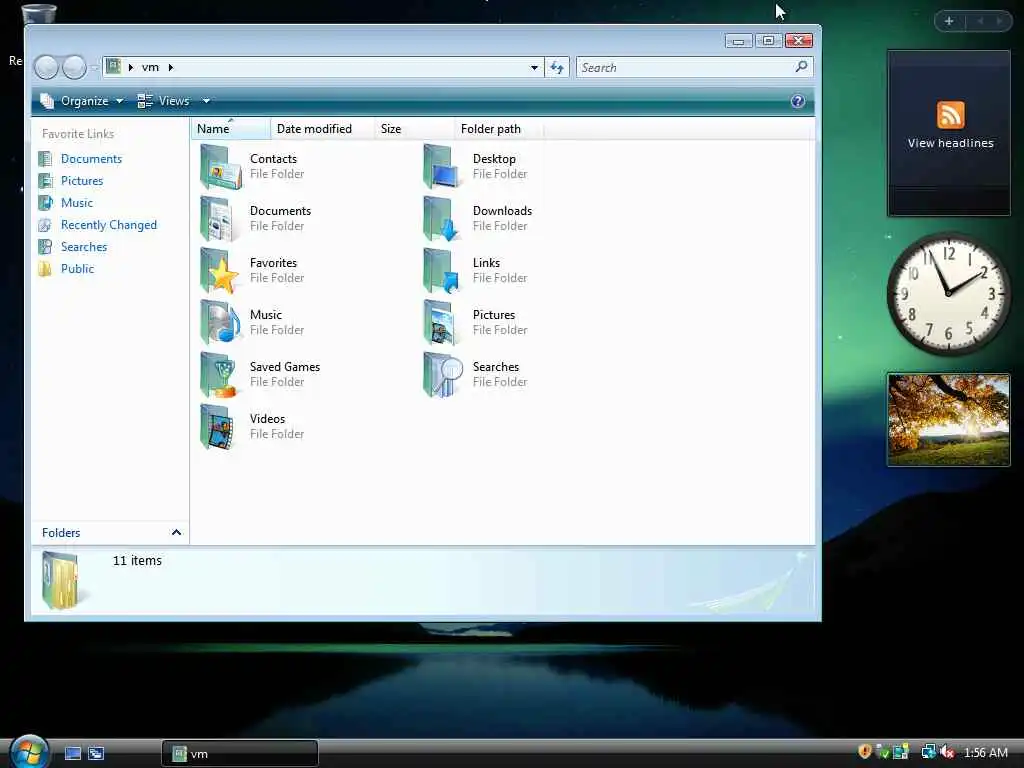Screen dimensions: 1024x768
Task: Click the clock gadget
Action: click(948, 294)
